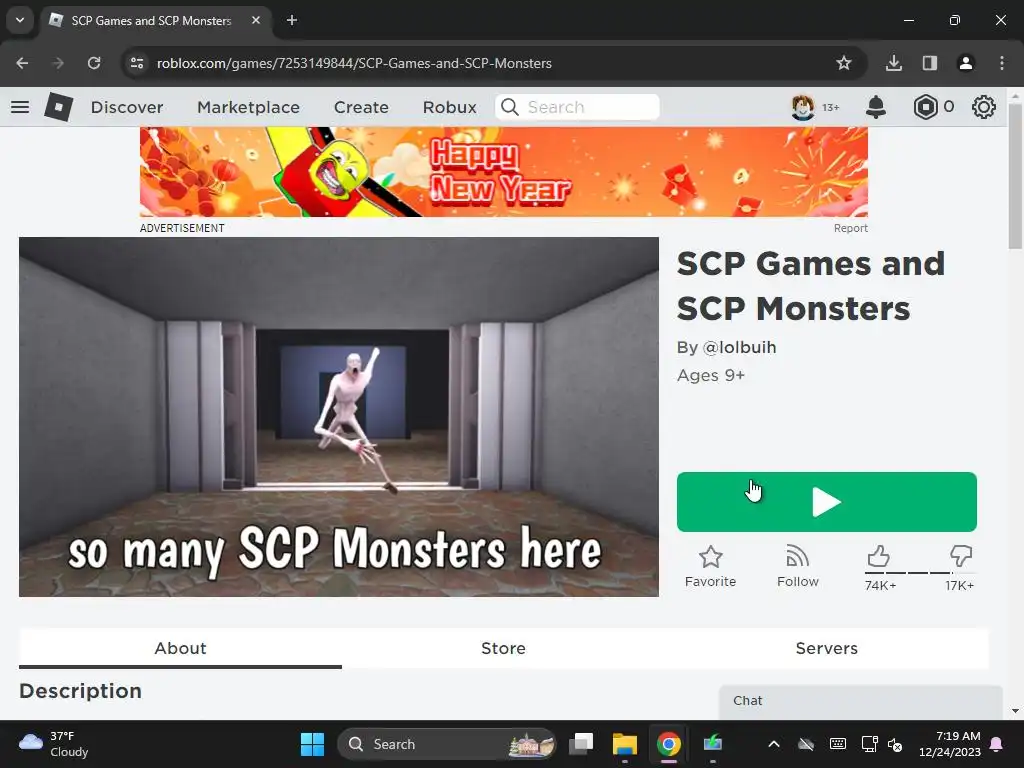Click the Windows taskbar search box
1024x768 pixels.
point(447,744)
